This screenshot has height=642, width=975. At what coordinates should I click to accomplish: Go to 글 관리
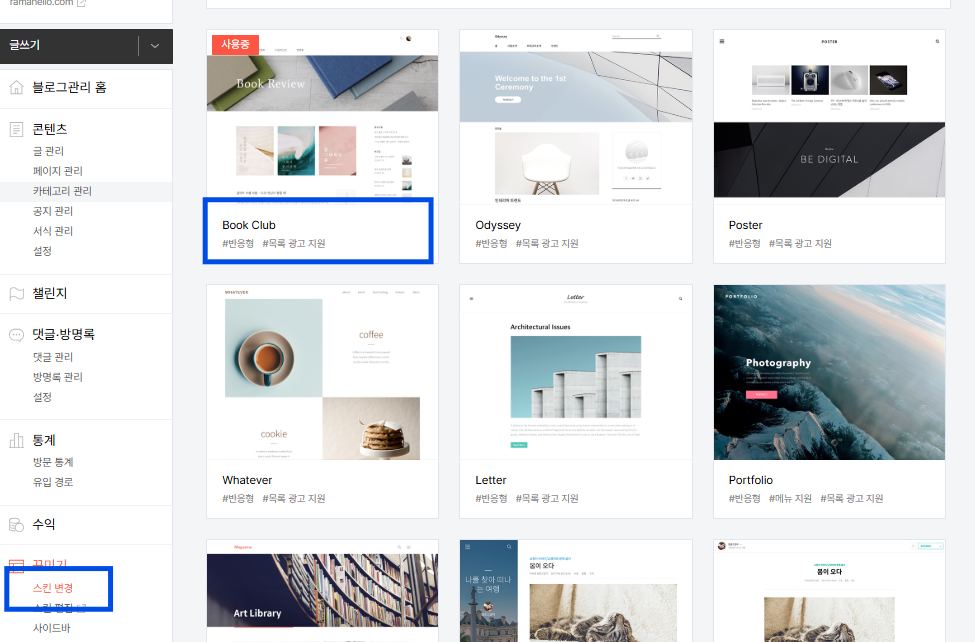tap(48, 151)
